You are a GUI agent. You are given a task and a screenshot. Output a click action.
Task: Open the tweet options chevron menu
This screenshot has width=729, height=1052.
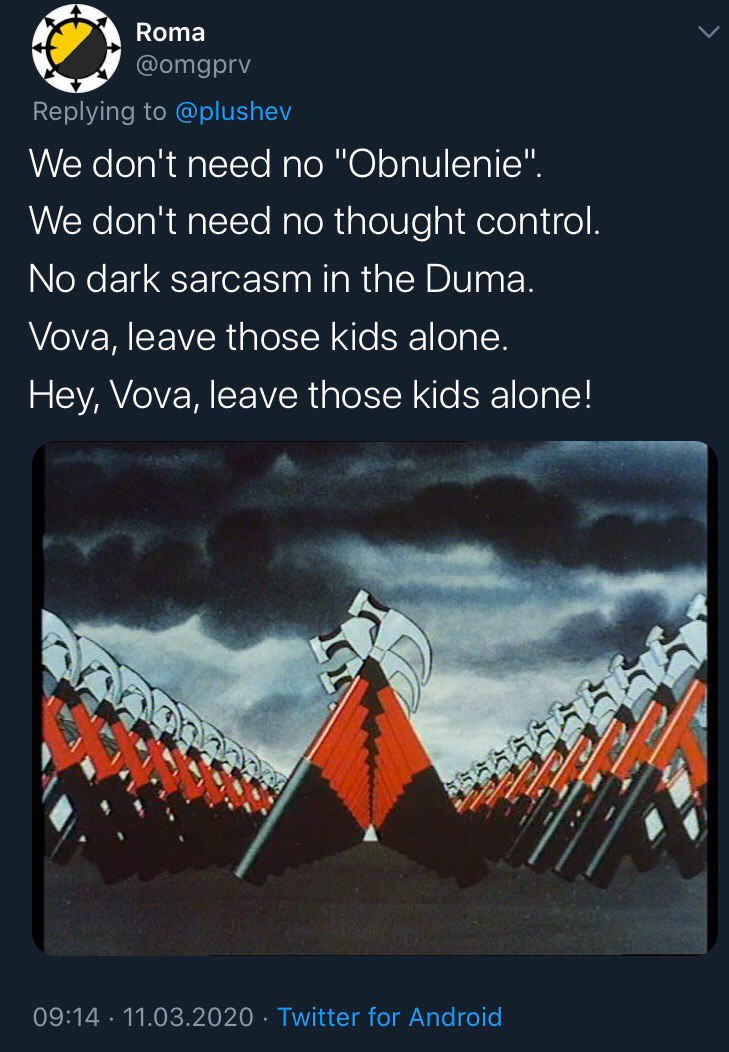coord(708,32)
